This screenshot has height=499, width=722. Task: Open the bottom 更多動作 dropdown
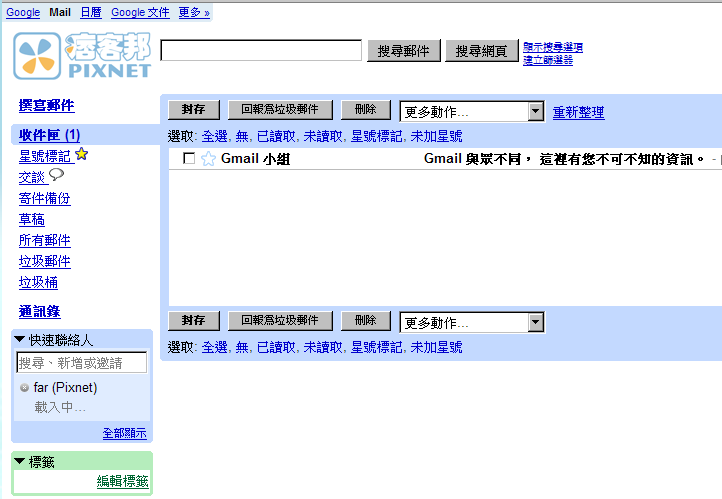pos(472,322)
